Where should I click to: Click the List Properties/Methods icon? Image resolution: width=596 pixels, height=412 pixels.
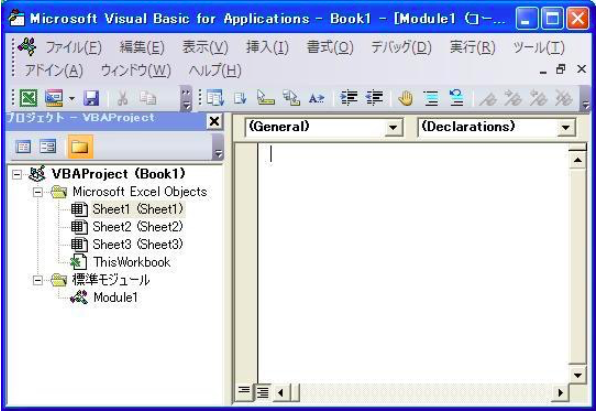(215, 98)
